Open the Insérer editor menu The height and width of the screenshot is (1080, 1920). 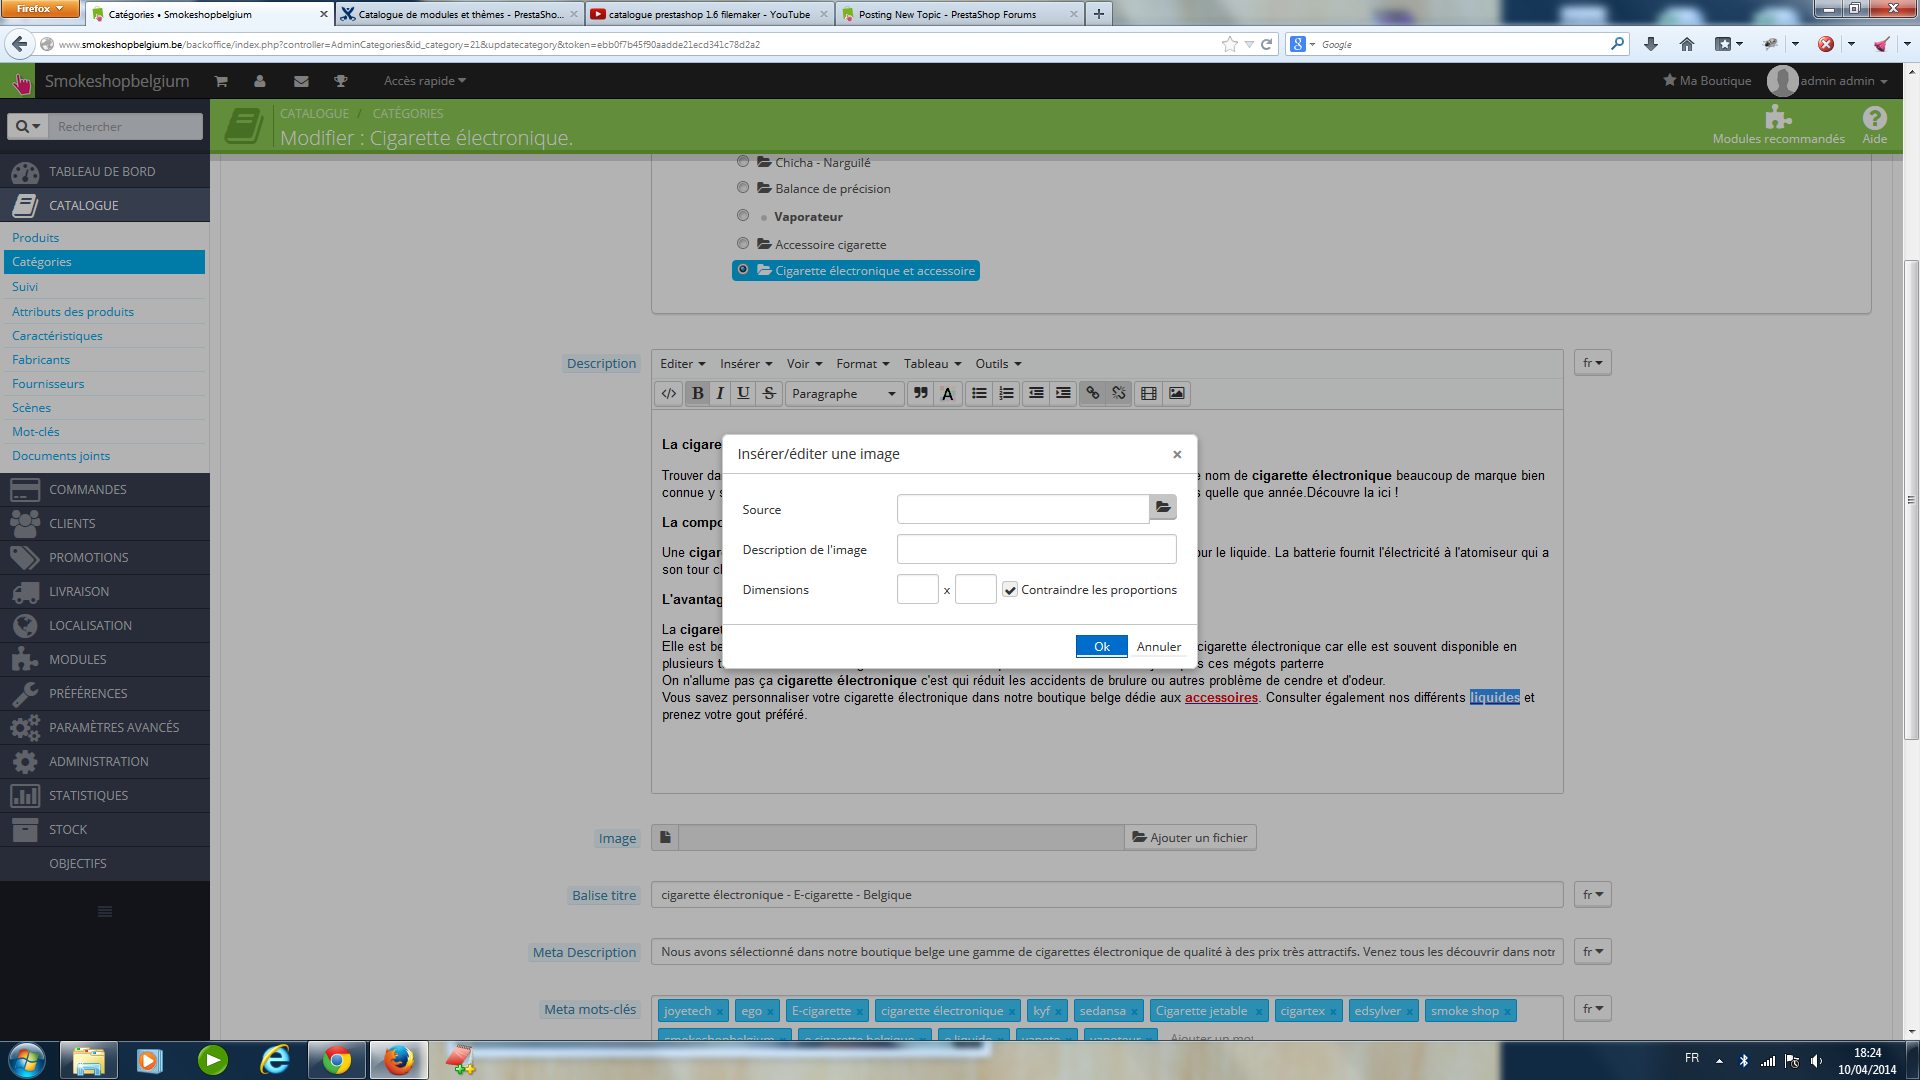point(745,364)
